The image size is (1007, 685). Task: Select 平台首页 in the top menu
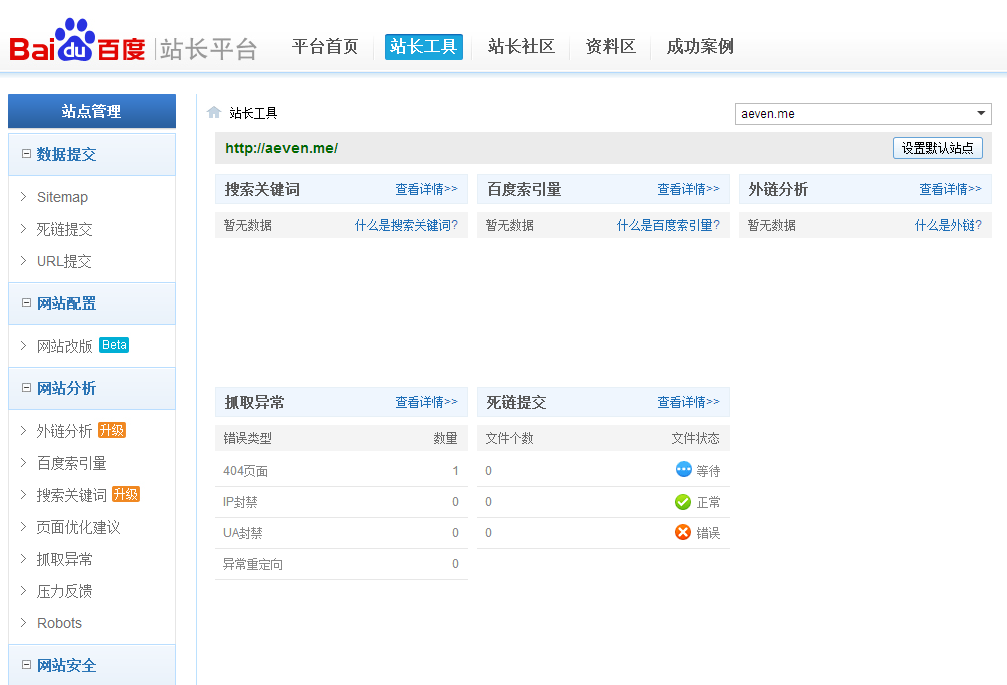[x=325, y=46]
